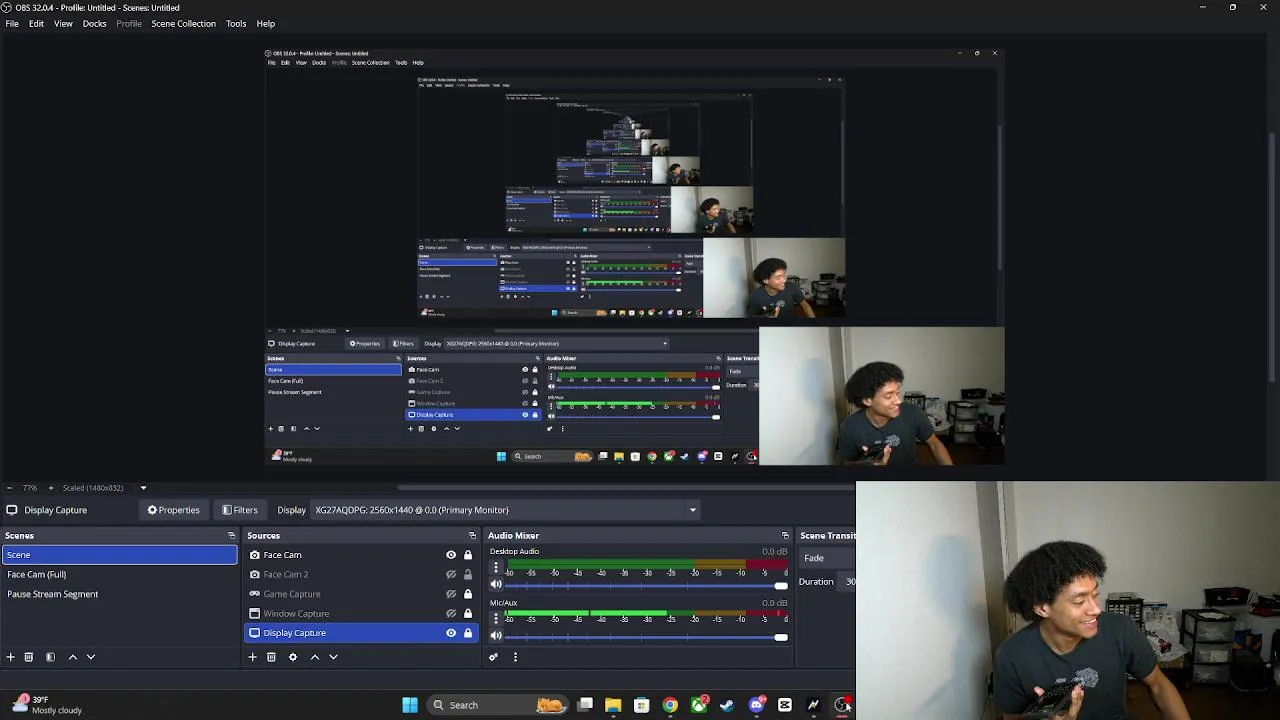Click the preview horizontal scrollbar
1280x720 pixels.
[x=626, y=488]
